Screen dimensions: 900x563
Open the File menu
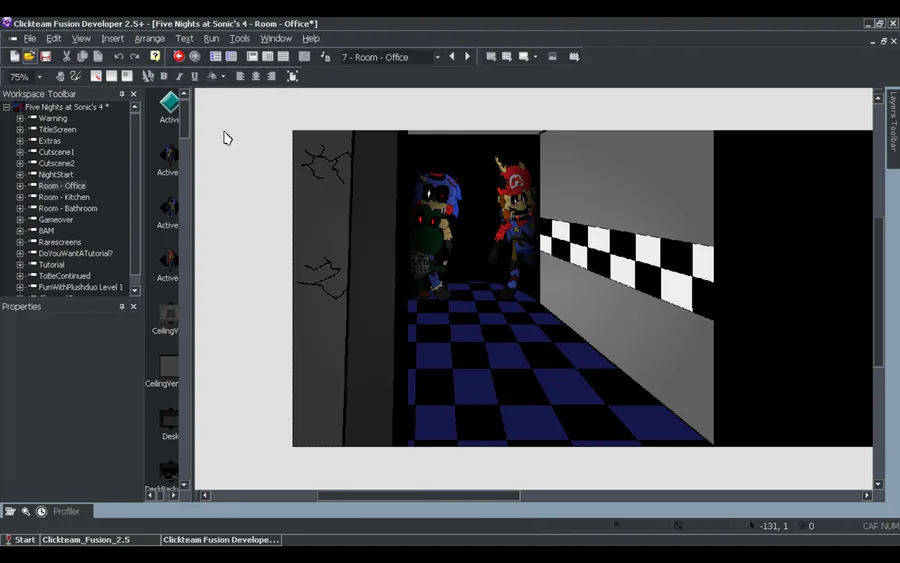tap(30, 38)
